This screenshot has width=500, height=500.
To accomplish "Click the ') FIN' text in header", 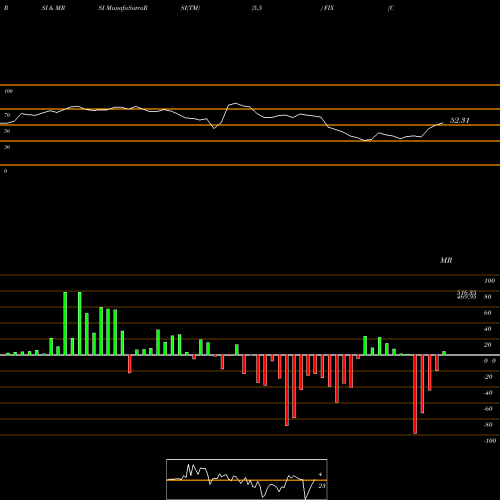I will coord(327,8).
